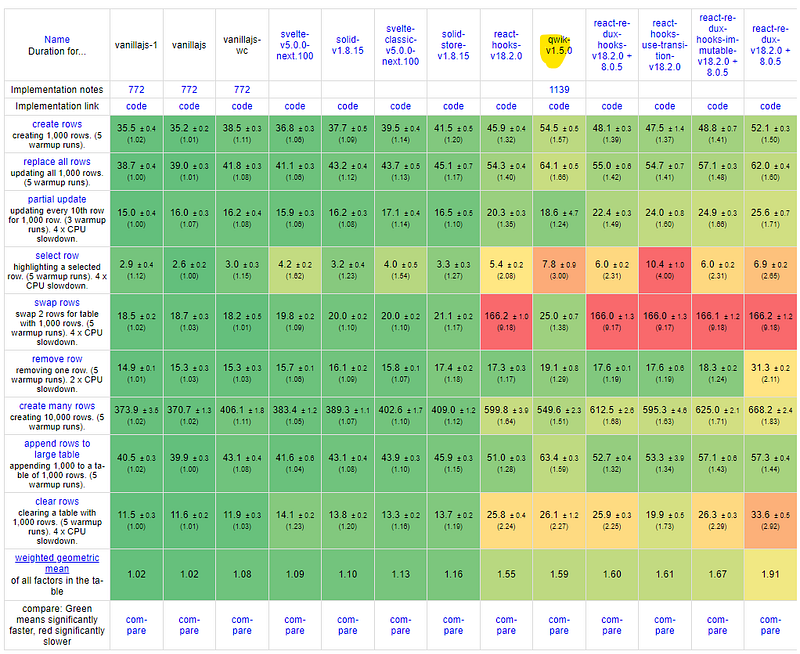Open react-hooks-use-transition-v18.2.0 header link
The width and height of the screenshot is (800, 654).
(x=664, y=45)
